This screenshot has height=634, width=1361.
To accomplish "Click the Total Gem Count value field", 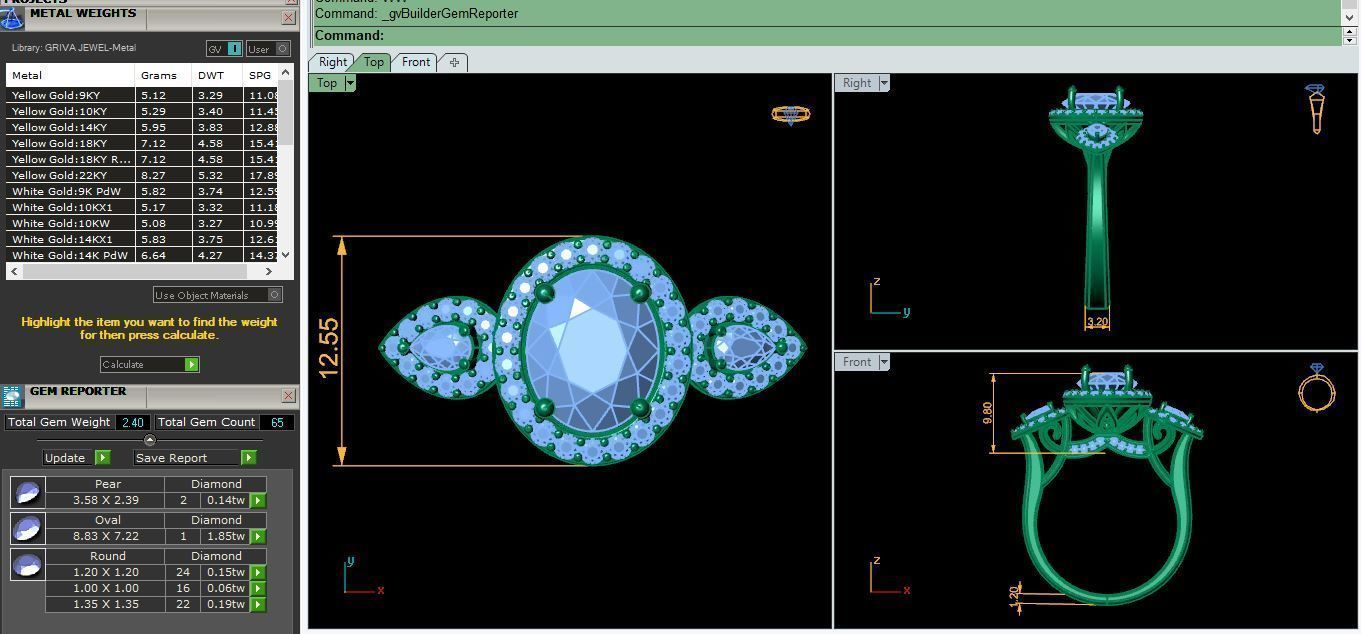I will [277, 422].
